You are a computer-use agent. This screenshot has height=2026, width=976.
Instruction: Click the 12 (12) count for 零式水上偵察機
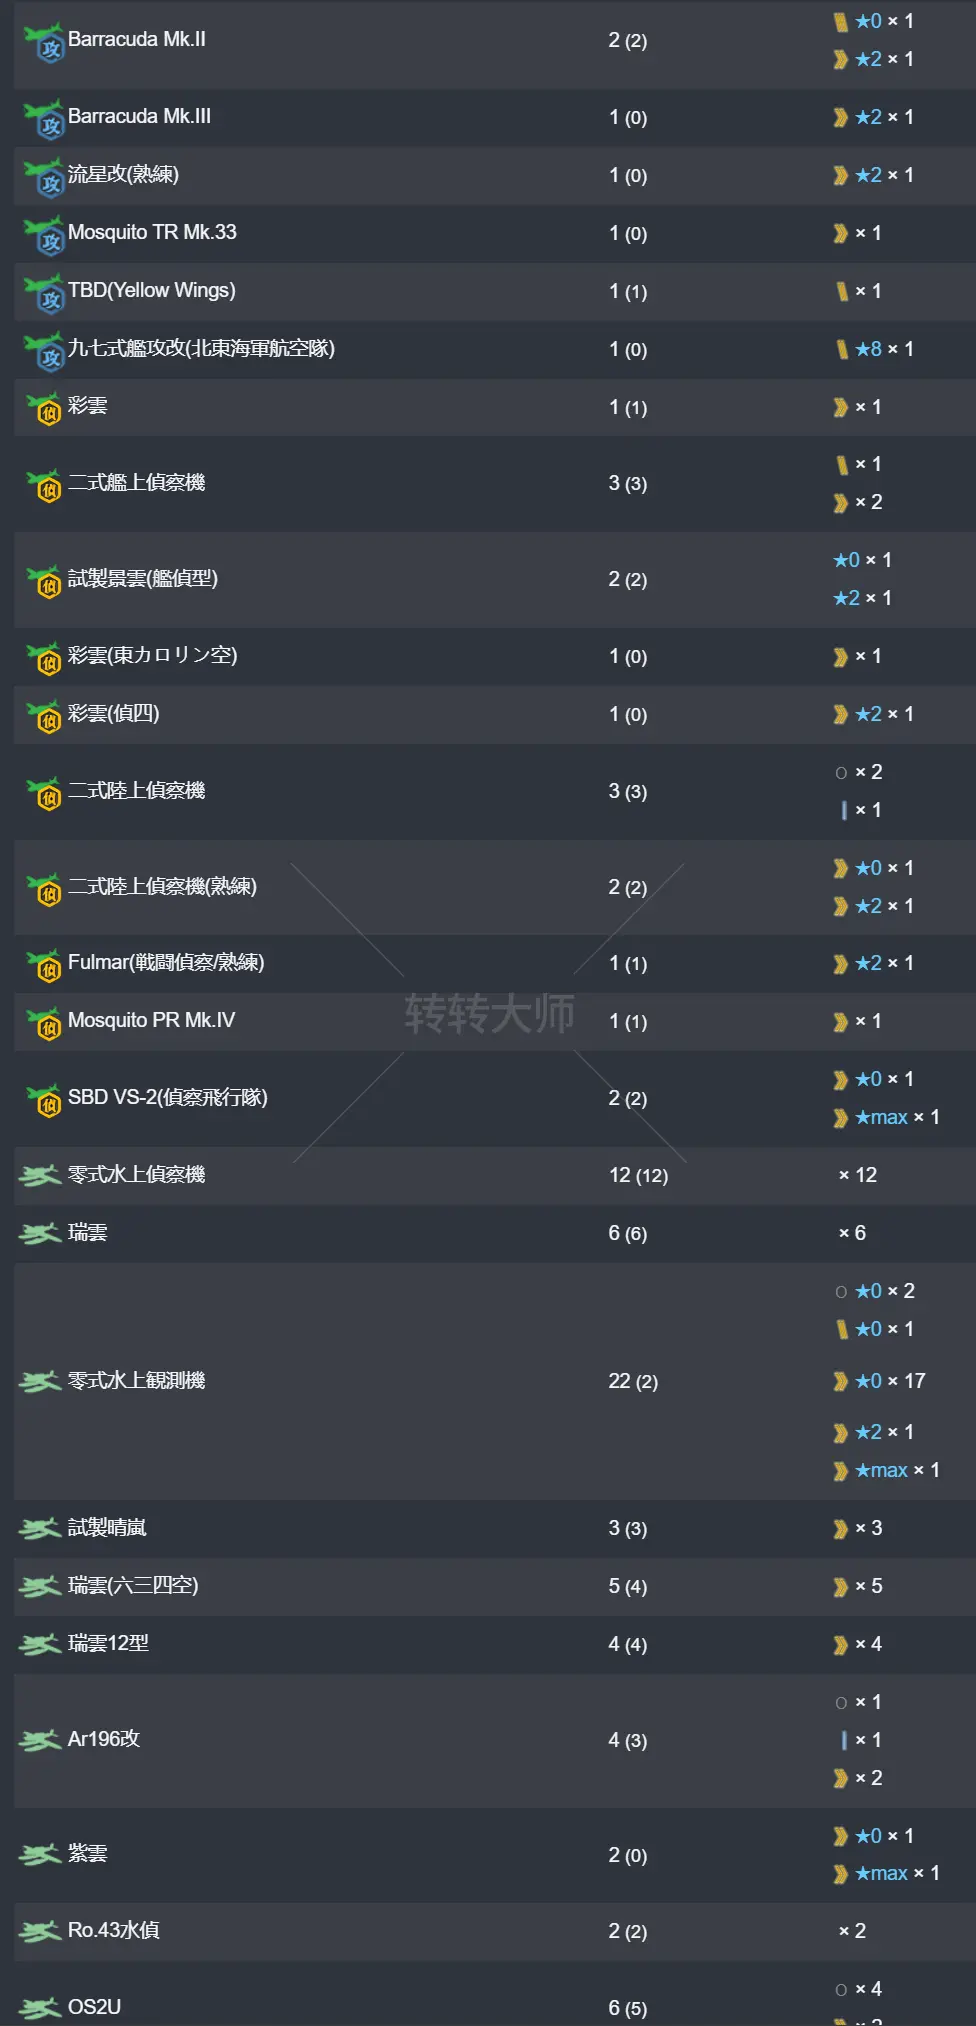(x=638, y=1176)
